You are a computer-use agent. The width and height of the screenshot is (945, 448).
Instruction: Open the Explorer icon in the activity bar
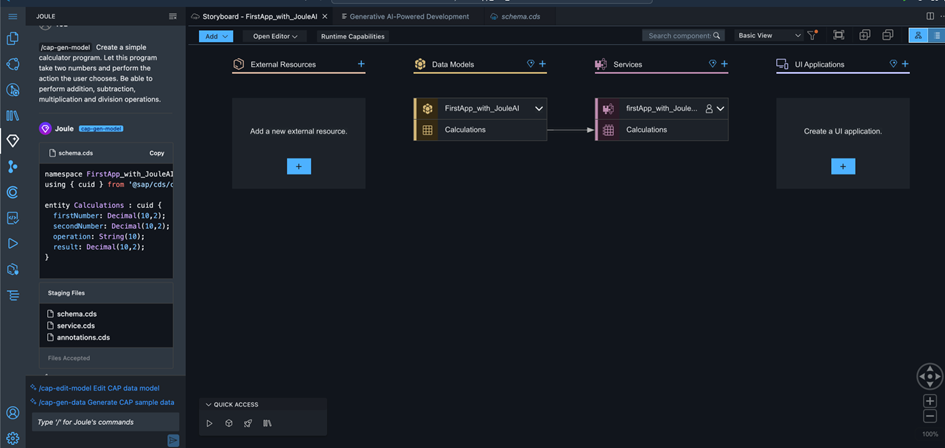pyautogui.click(x=13, y=39)
